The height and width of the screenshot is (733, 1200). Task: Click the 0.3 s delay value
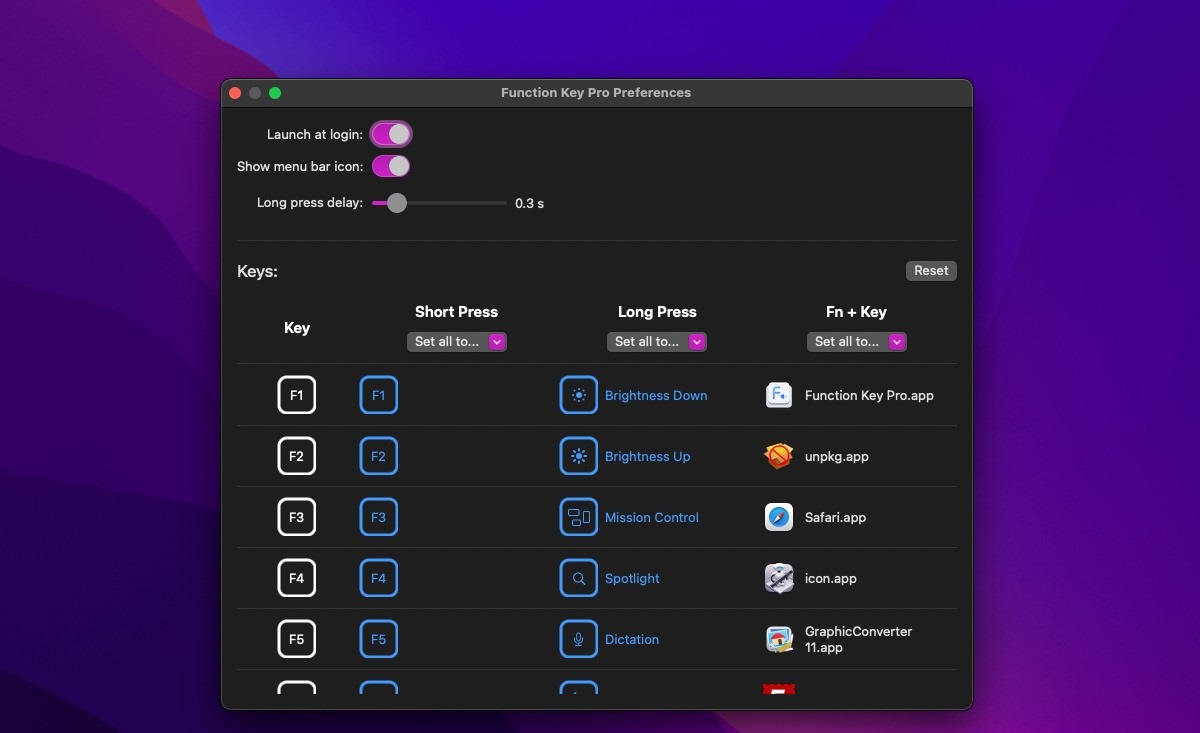point(529,203)
